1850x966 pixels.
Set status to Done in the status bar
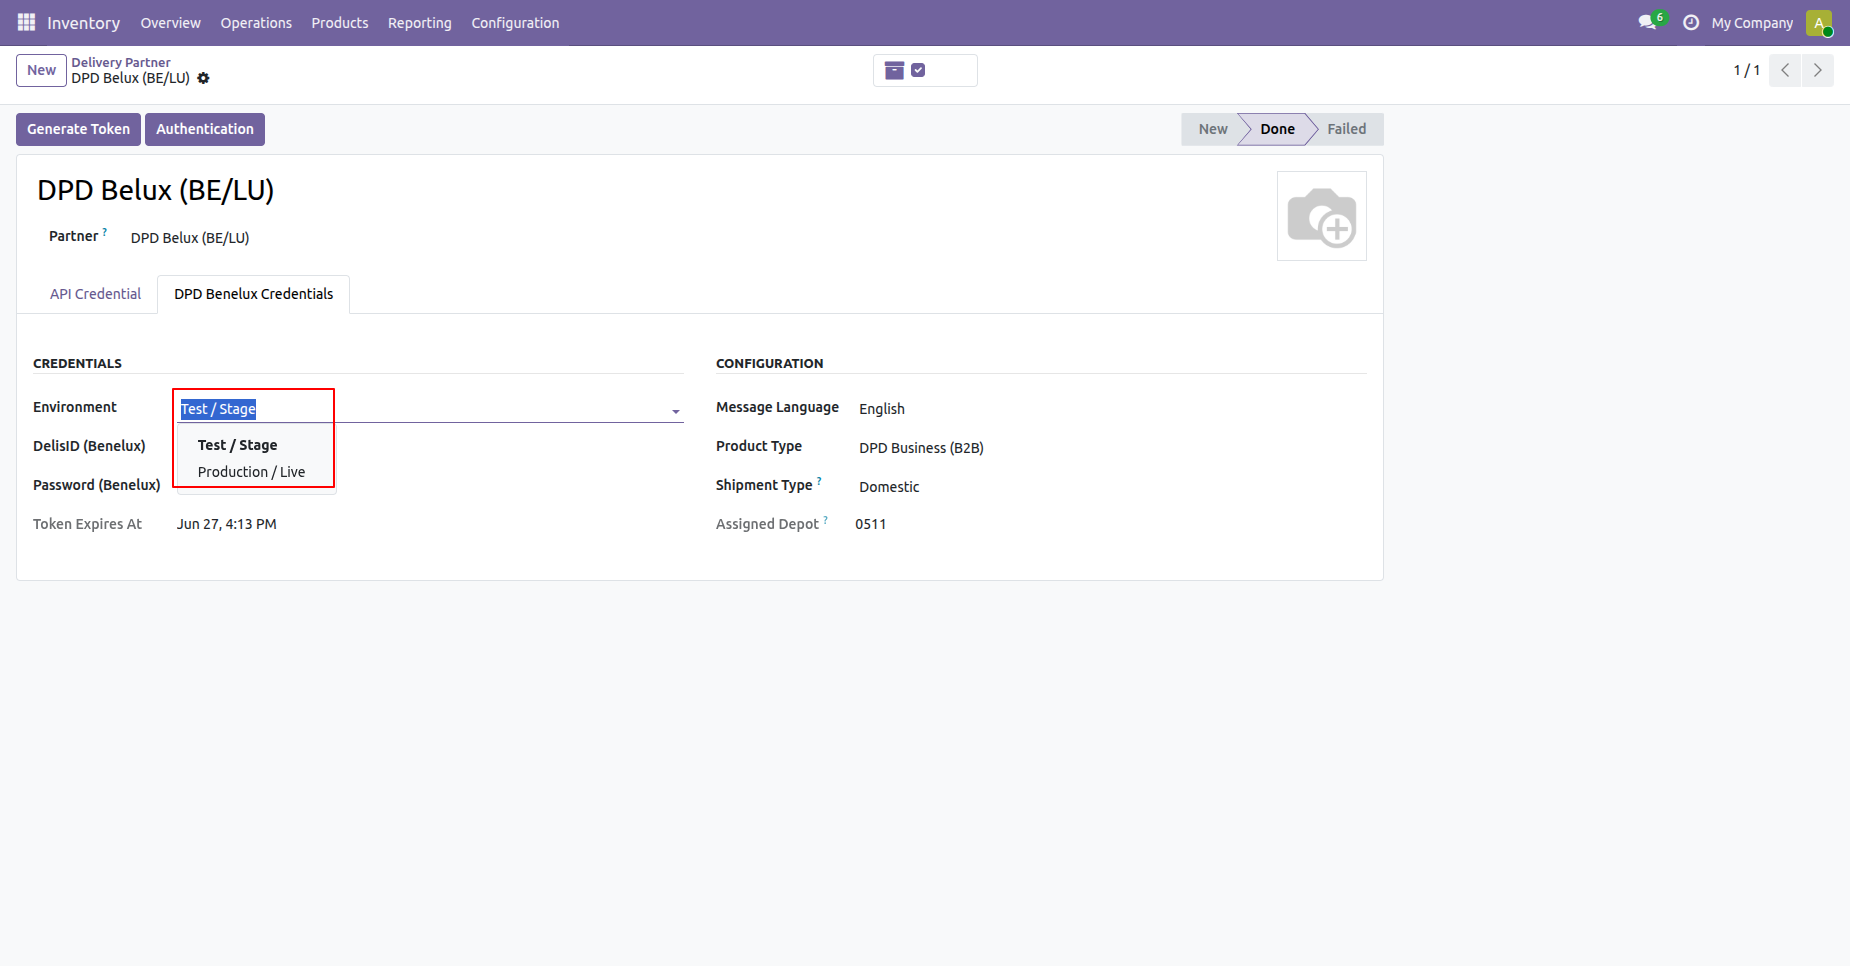[x=1277, y=129]
